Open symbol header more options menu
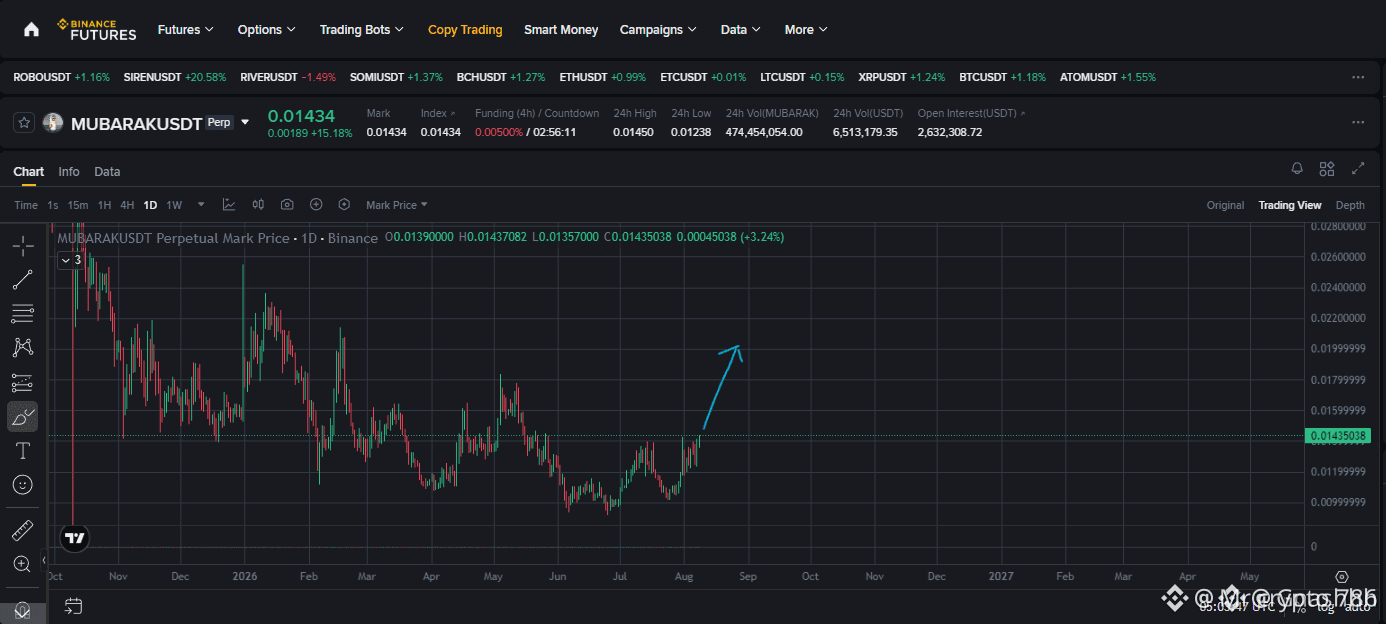Viewport: 1386px width, 624px height. 1357,122
